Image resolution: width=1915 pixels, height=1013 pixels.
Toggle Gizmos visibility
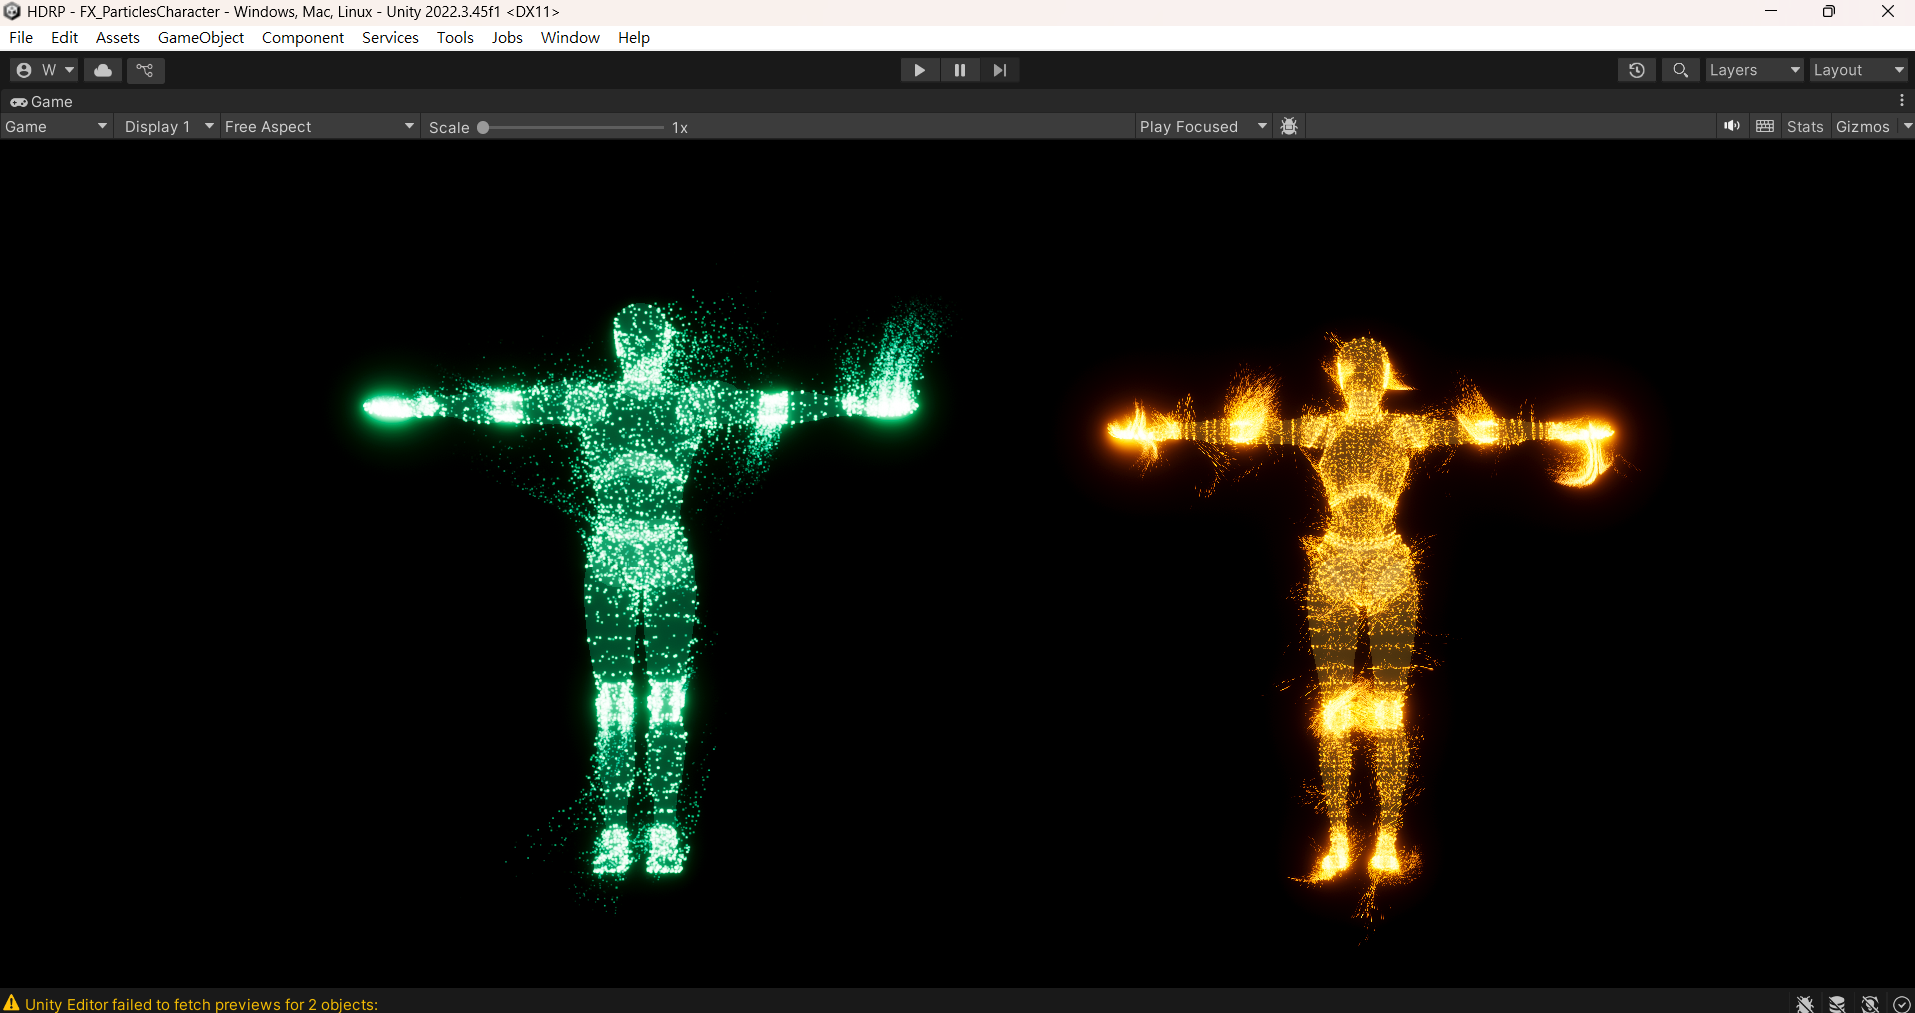click(1863, 127)
